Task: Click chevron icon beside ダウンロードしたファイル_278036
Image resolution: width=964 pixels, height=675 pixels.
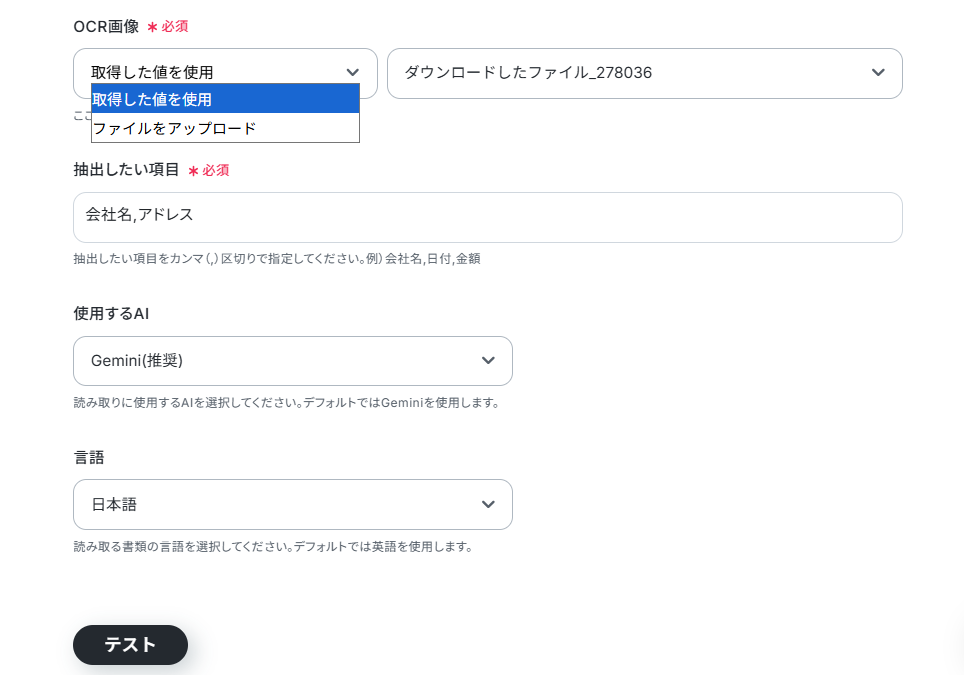Action: pos(878,73)
